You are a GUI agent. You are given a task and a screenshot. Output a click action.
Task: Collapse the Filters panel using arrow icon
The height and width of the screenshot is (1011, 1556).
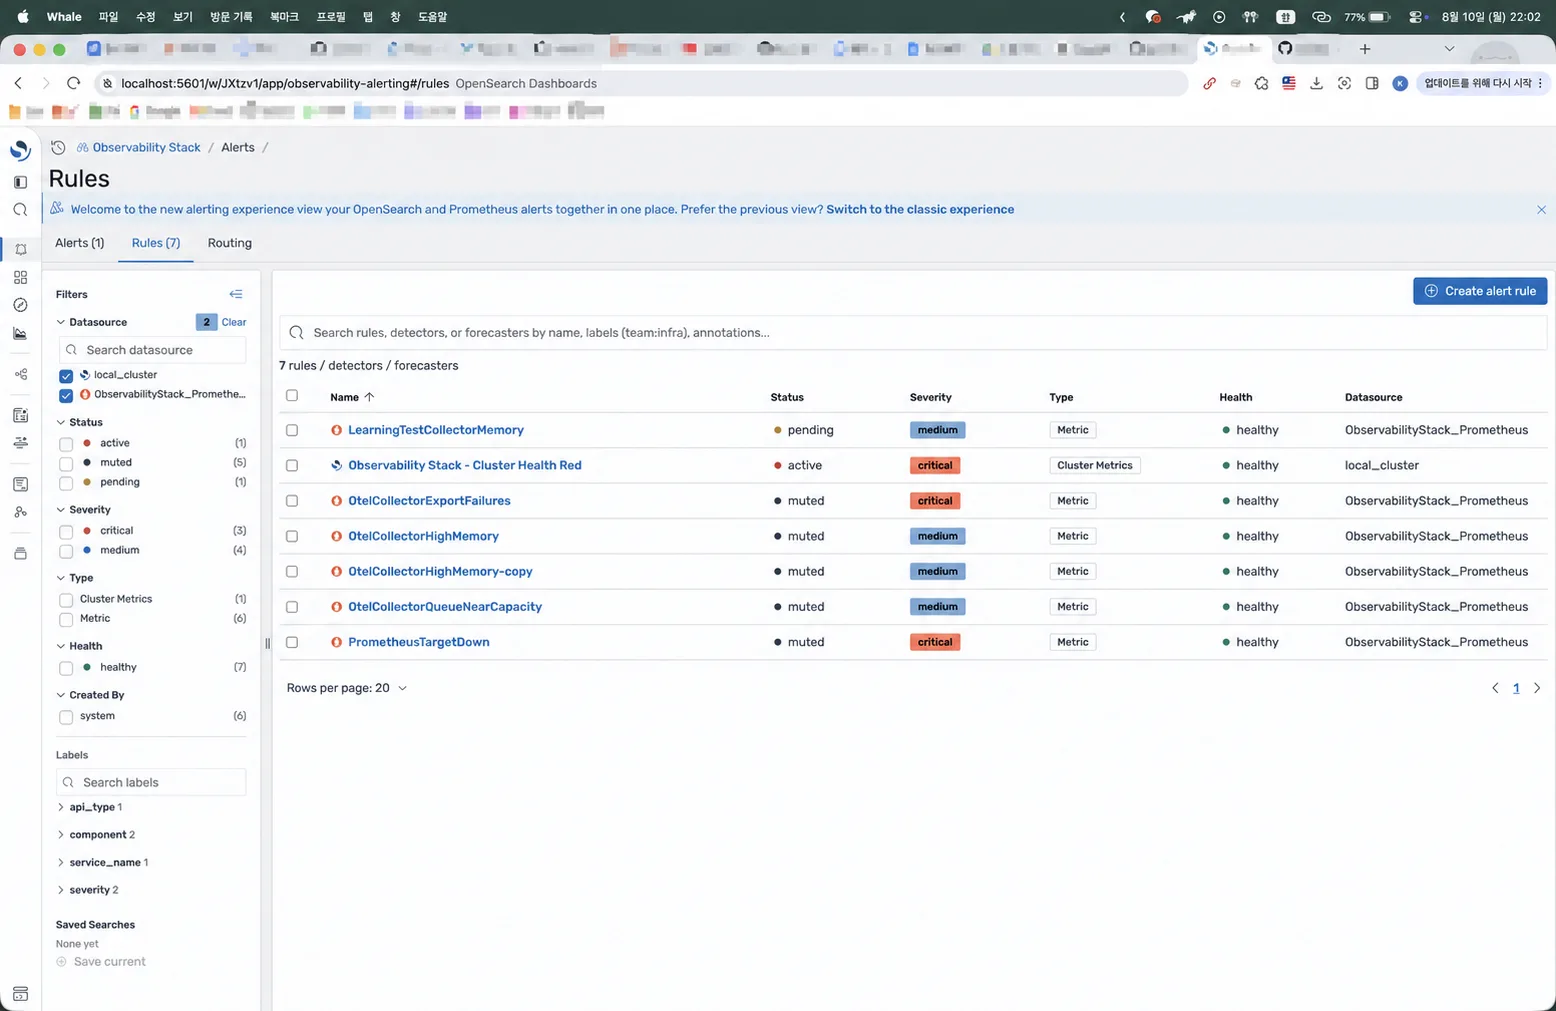[x=236, y=294]
